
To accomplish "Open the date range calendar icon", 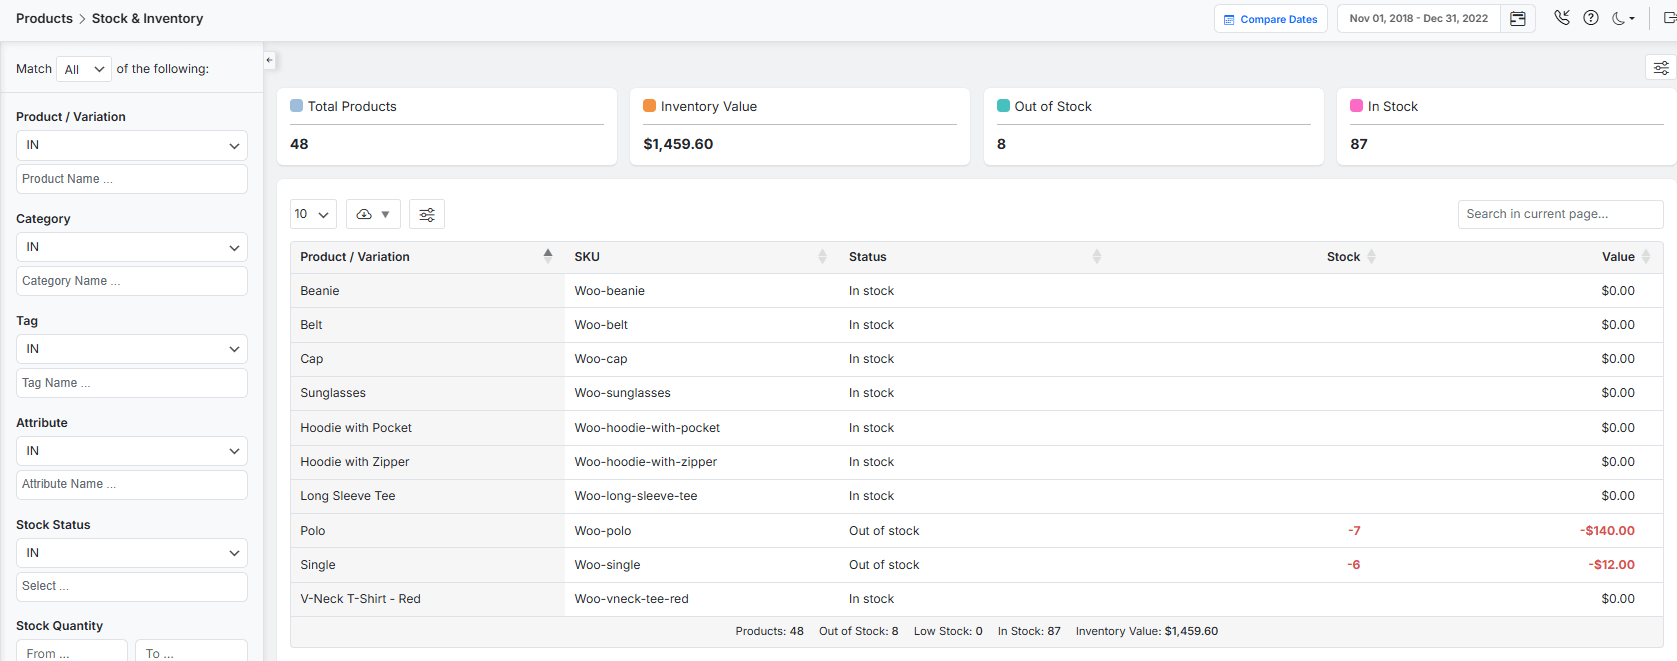I will pyautogui.click(x=1517, y=19).
